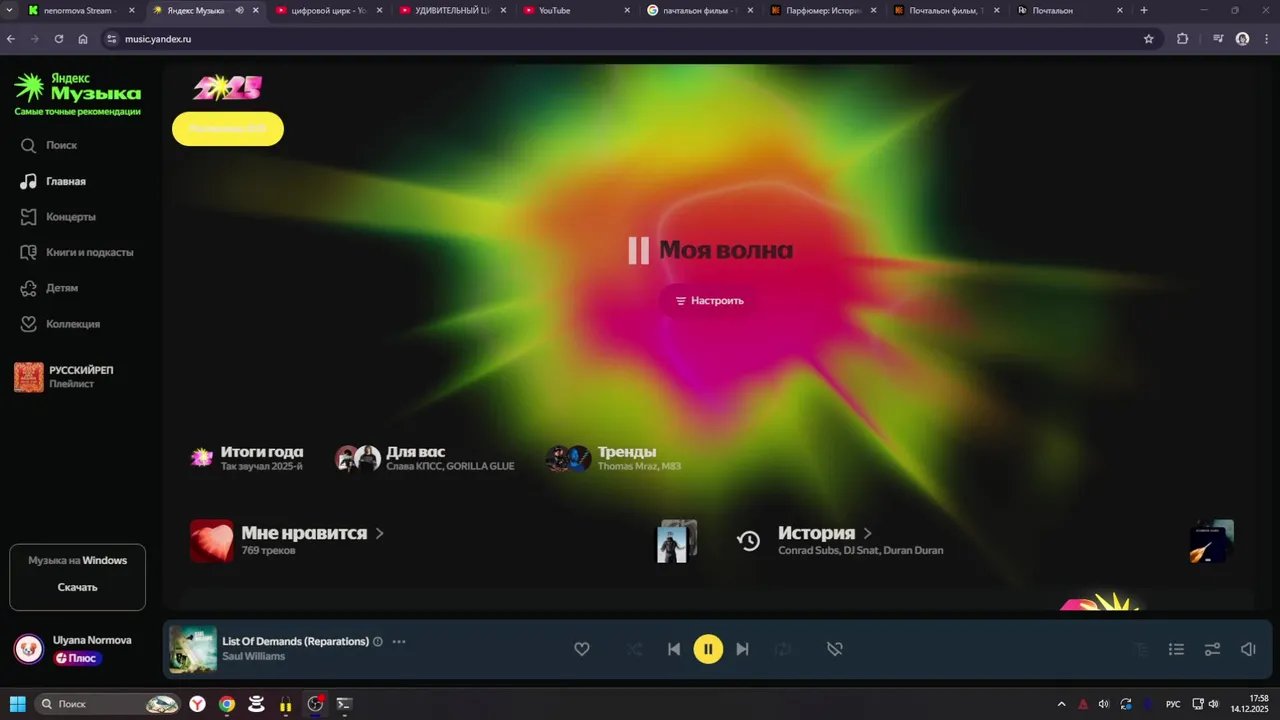Image resolution: width=1280 pixels, height=720 pixels.
Task: Open Yandex Browser from the taskbar
Action: click(198, 704)
